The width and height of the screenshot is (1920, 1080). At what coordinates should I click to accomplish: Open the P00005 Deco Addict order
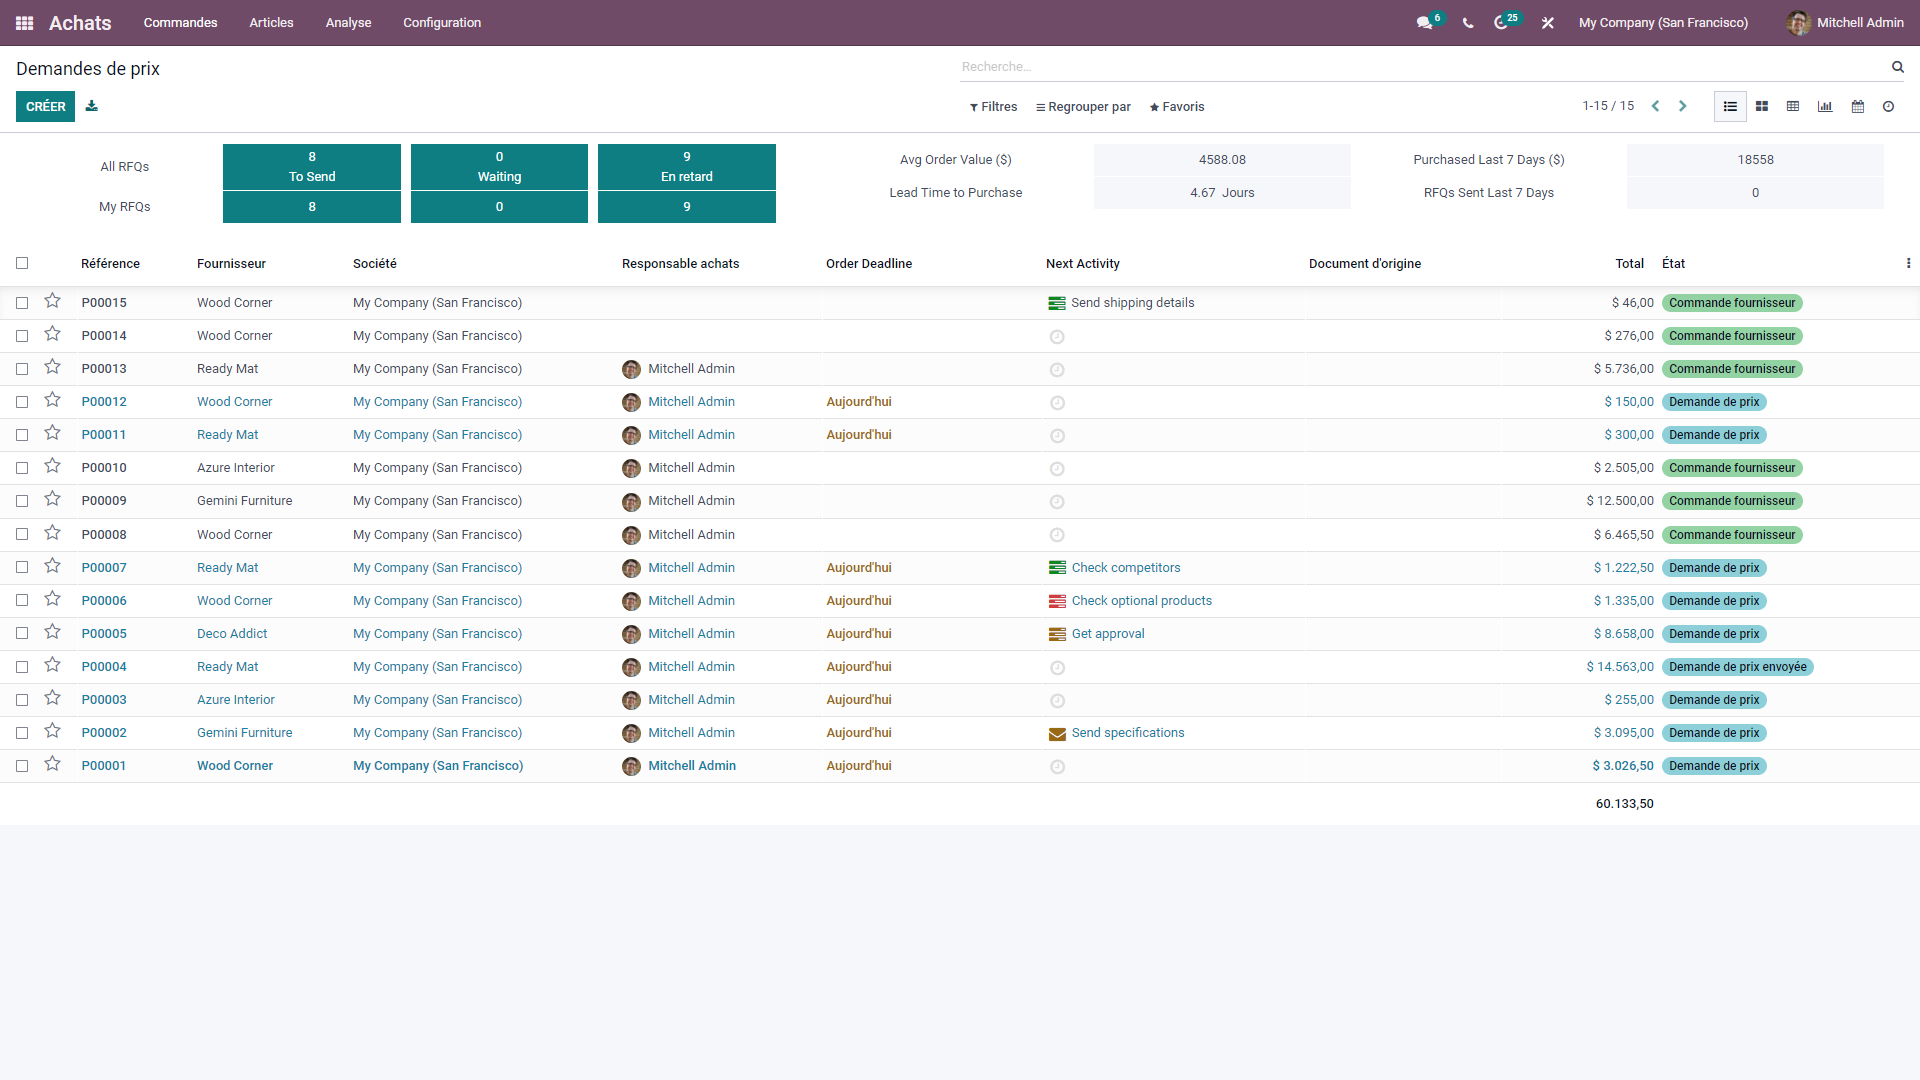coord(960,634)
